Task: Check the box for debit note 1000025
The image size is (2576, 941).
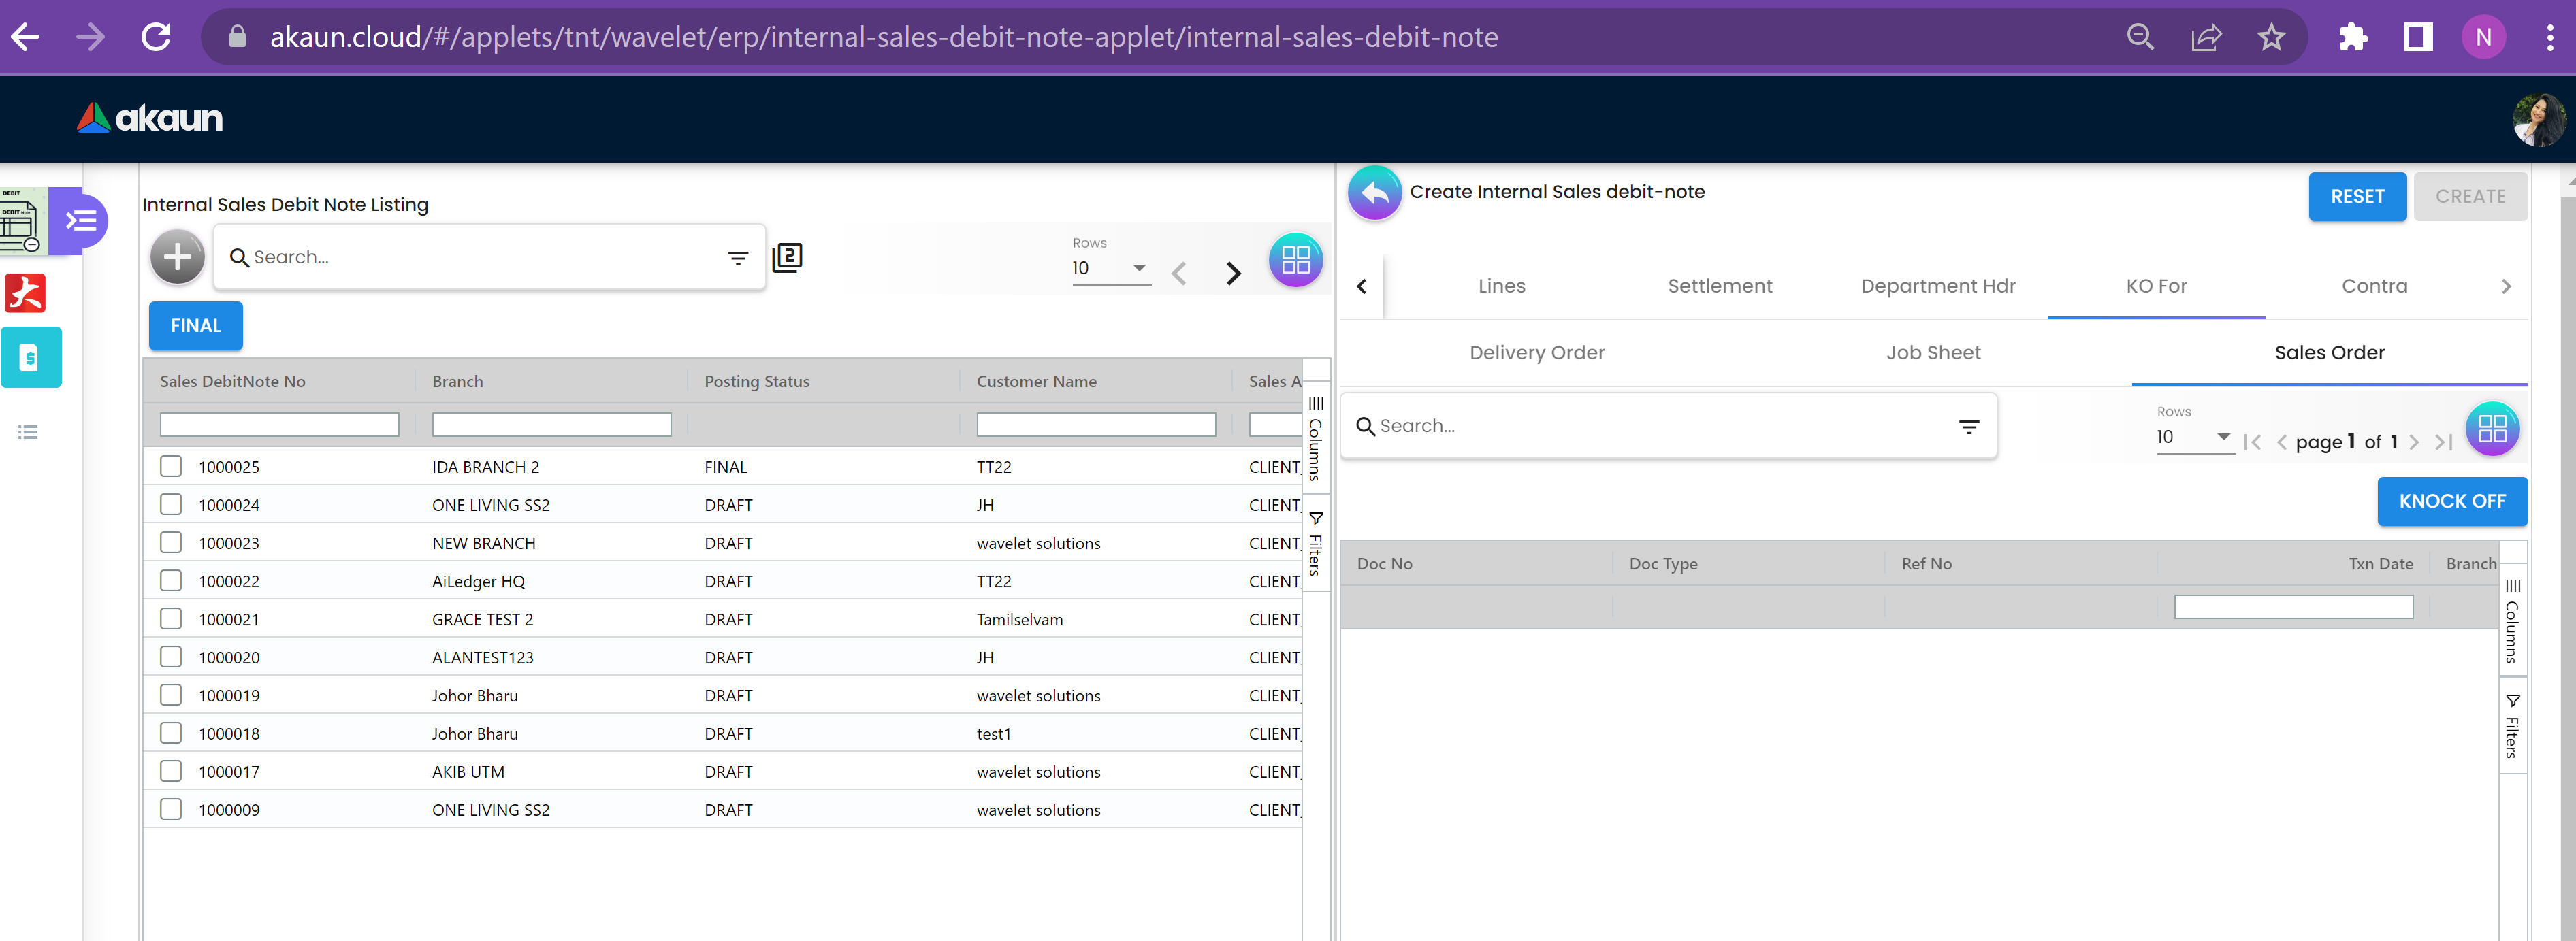Action: click(x=171, y=466)
